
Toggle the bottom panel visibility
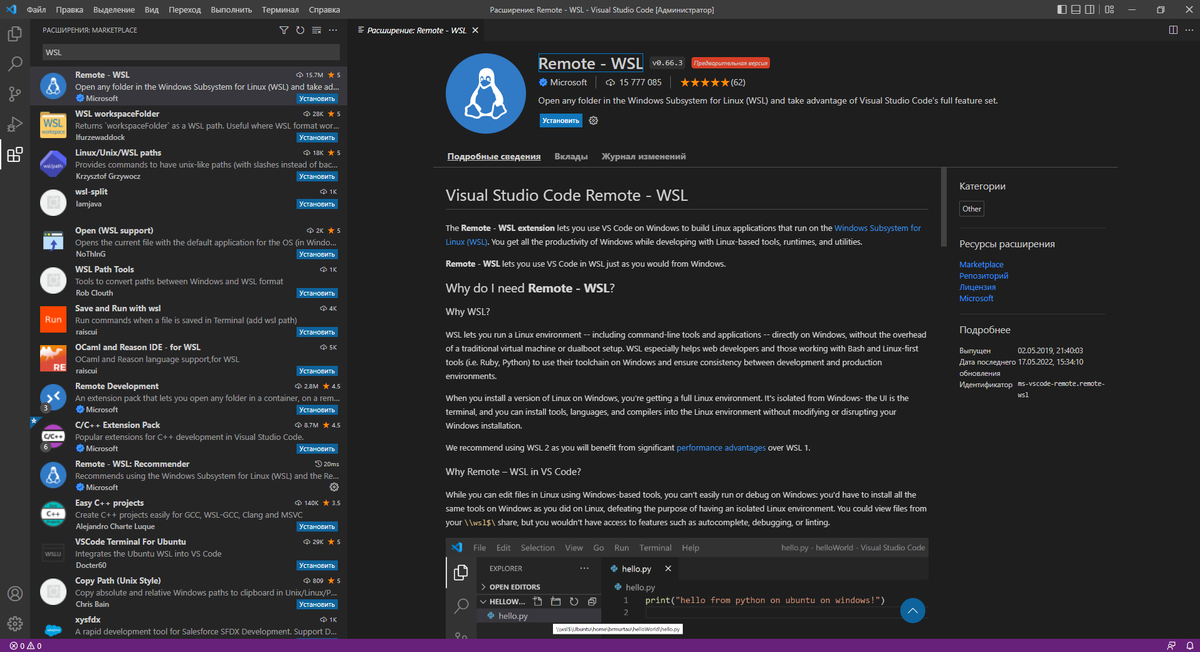[1076, 9]
